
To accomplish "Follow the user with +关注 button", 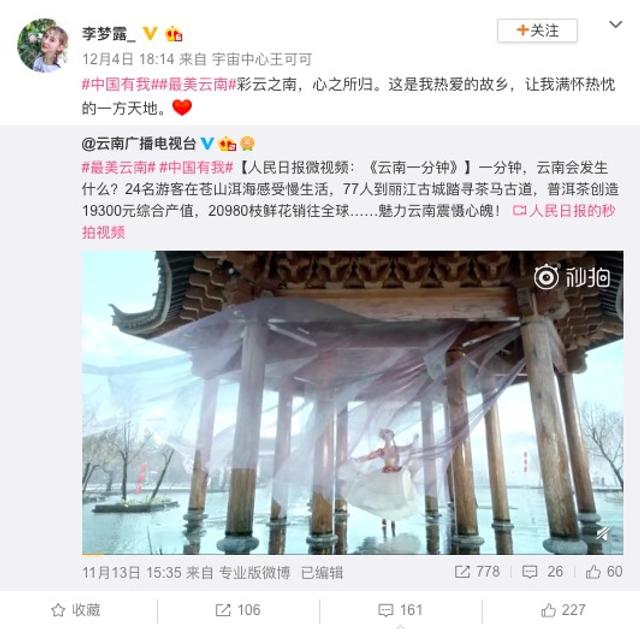I will click(537, 31).
